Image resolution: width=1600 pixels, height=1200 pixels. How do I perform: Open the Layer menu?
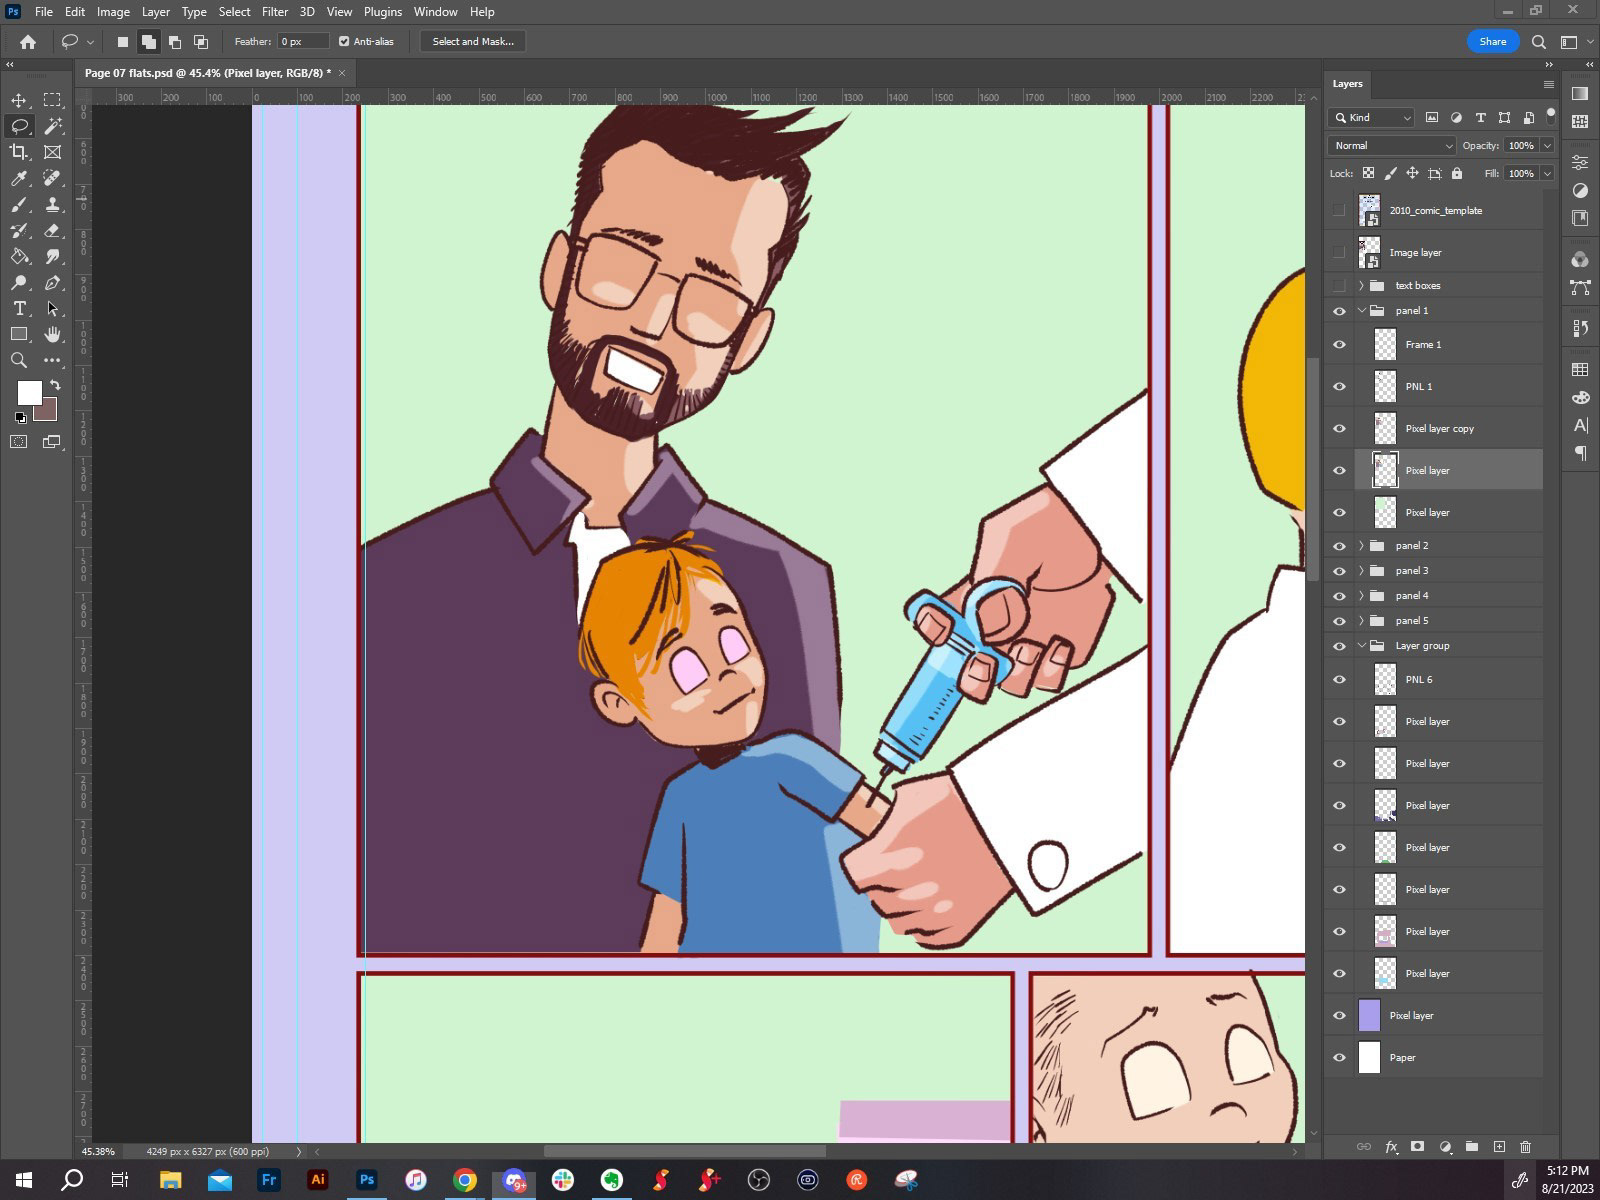pos(155,12)
